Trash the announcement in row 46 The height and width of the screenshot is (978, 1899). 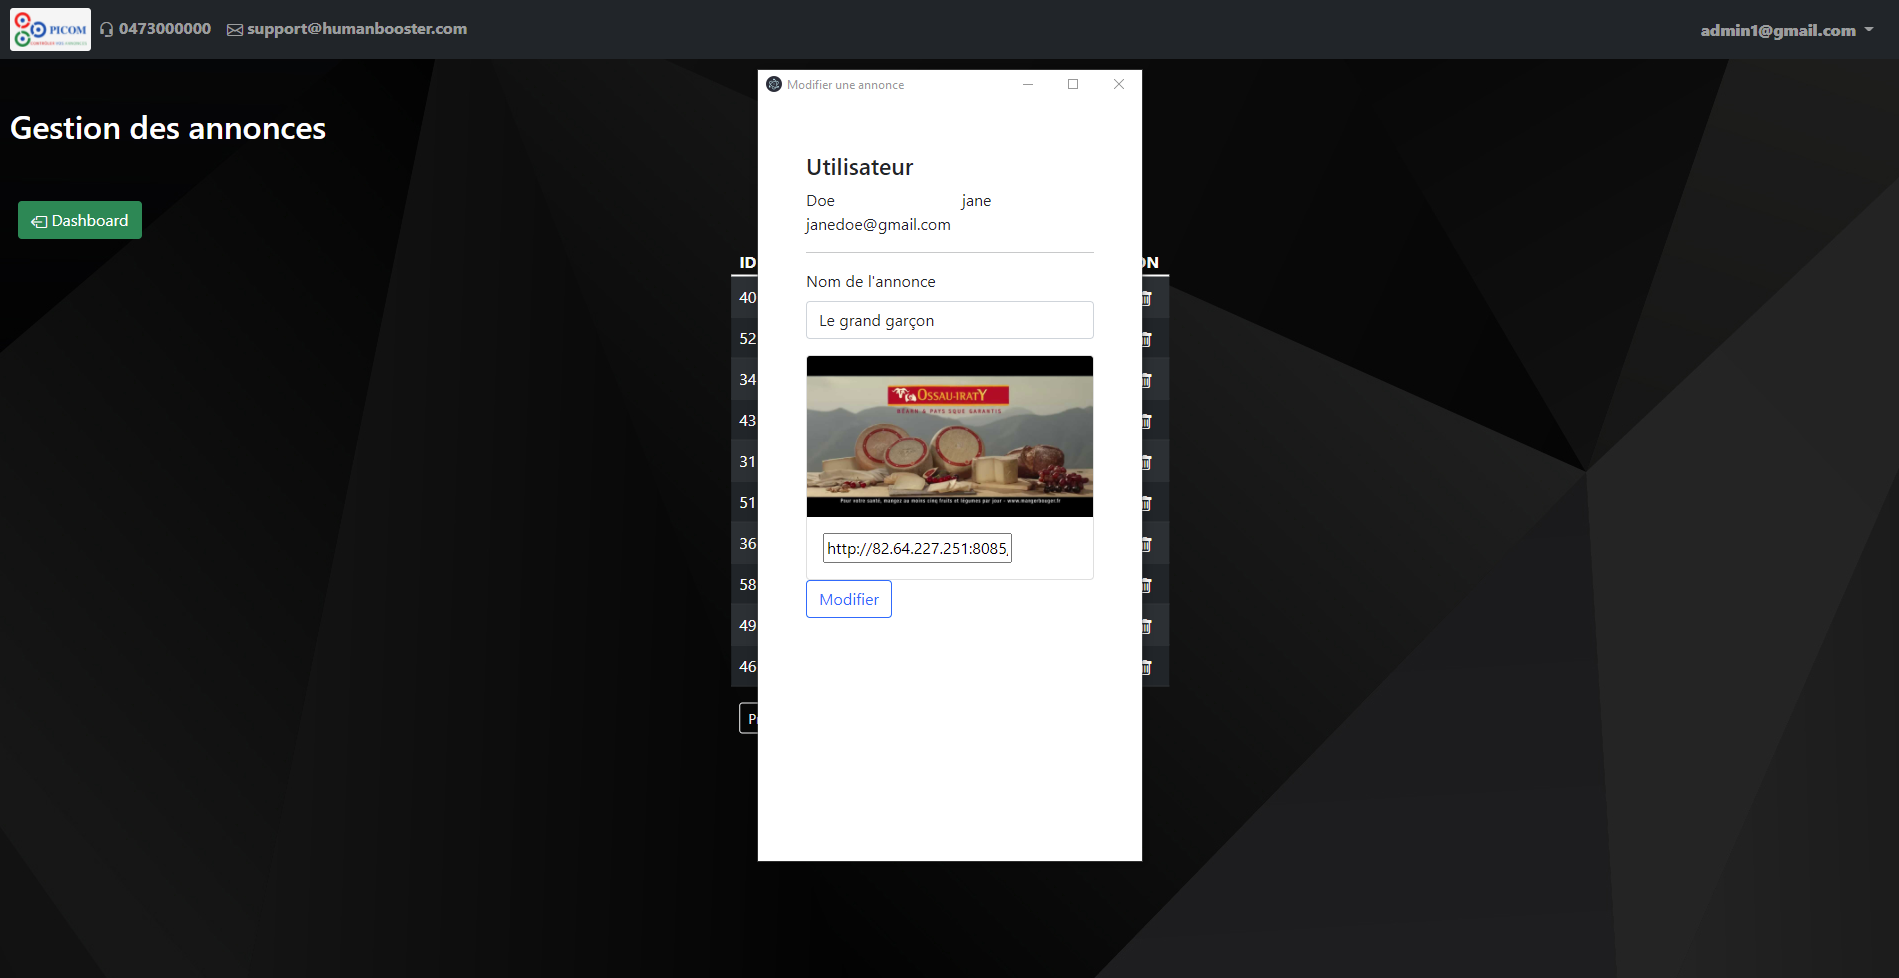[1147, 667]
